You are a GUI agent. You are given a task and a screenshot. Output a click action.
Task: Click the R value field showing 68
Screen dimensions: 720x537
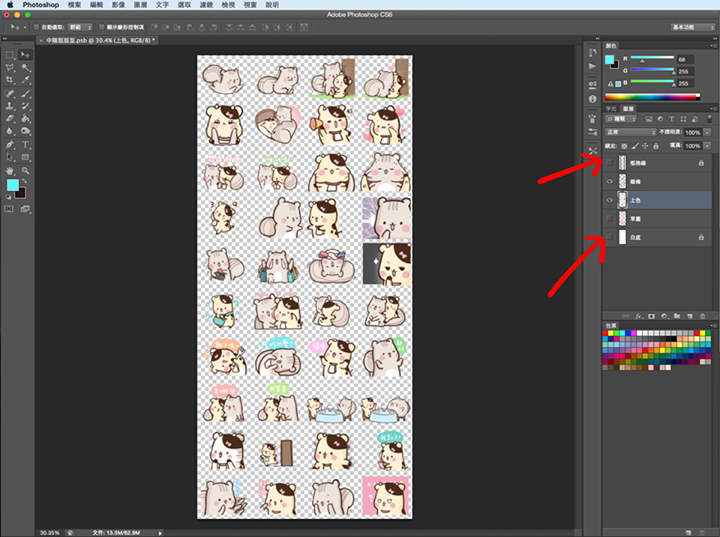(685, 59)
